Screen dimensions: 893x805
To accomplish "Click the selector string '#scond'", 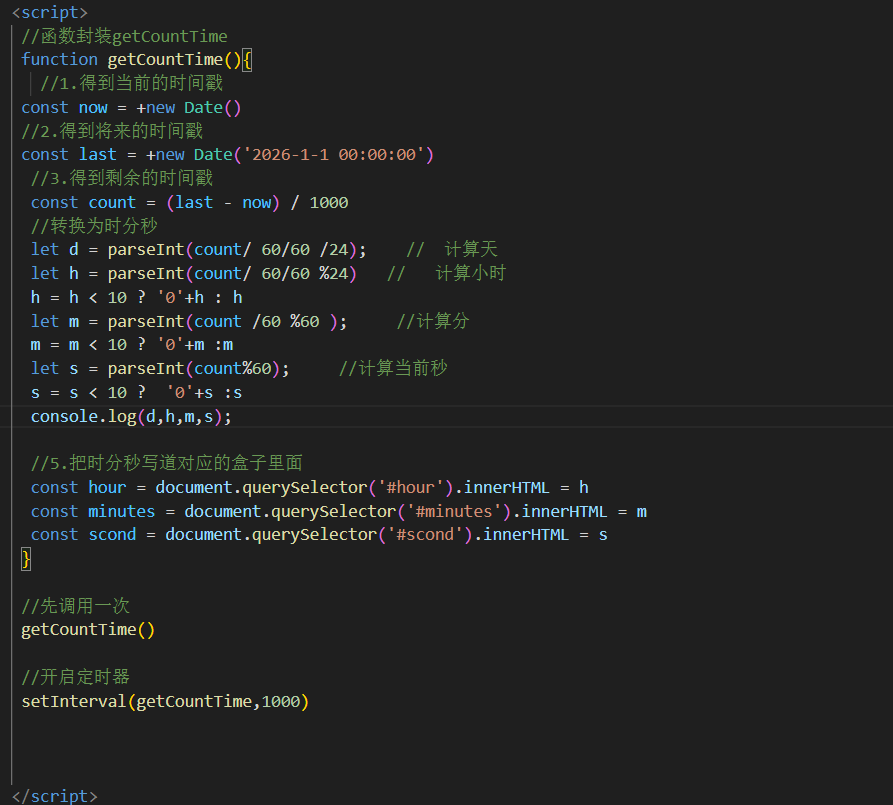I will pos(425,535).
